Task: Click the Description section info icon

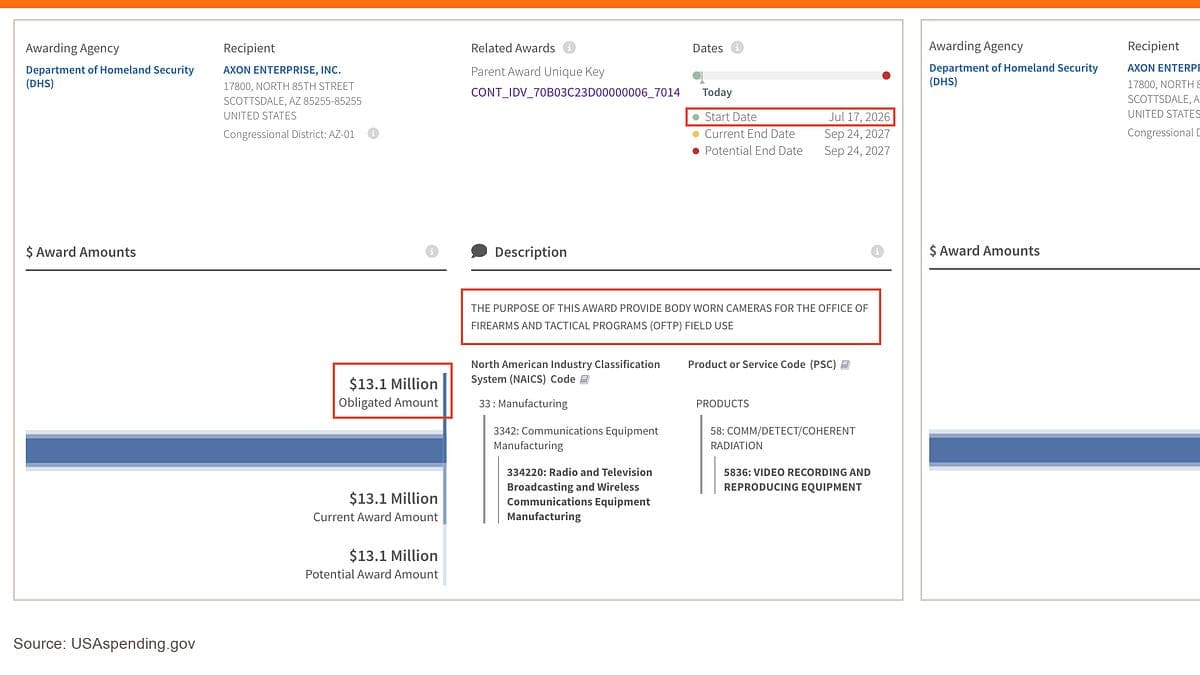Action: pyautogui.click(x=877, y=252)
